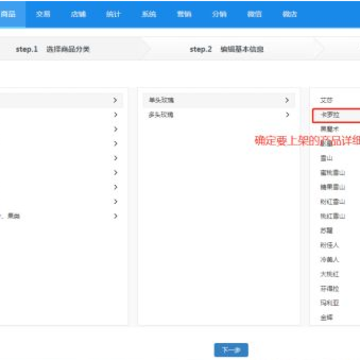
Task: Expand the 单头玫瑰 category chevron
Action: [x=287, y=100]
